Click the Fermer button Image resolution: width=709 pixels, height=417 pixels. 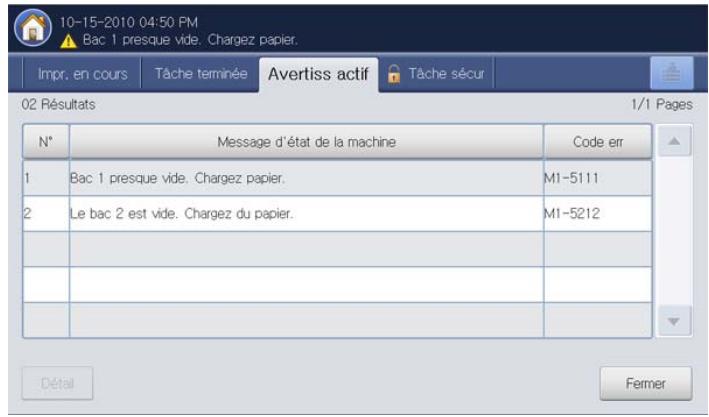pyautogui.click(x=645, y=384)
